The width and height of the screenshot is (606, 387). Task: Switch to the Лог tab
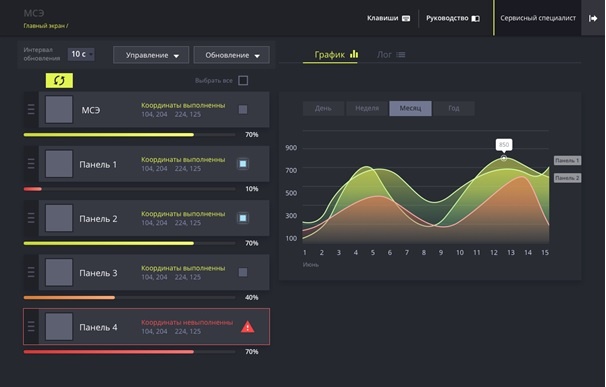point(391,55)
